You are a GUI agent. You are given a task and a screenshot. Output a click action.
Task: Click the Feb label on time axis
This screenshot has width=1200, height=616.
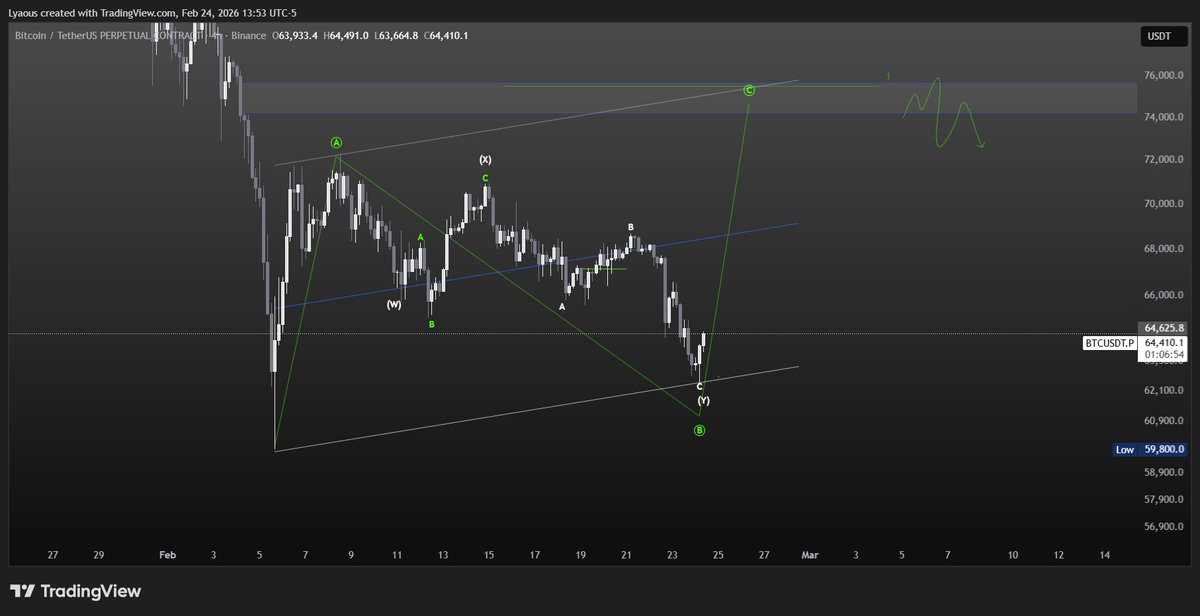click(x=168, y=554)
